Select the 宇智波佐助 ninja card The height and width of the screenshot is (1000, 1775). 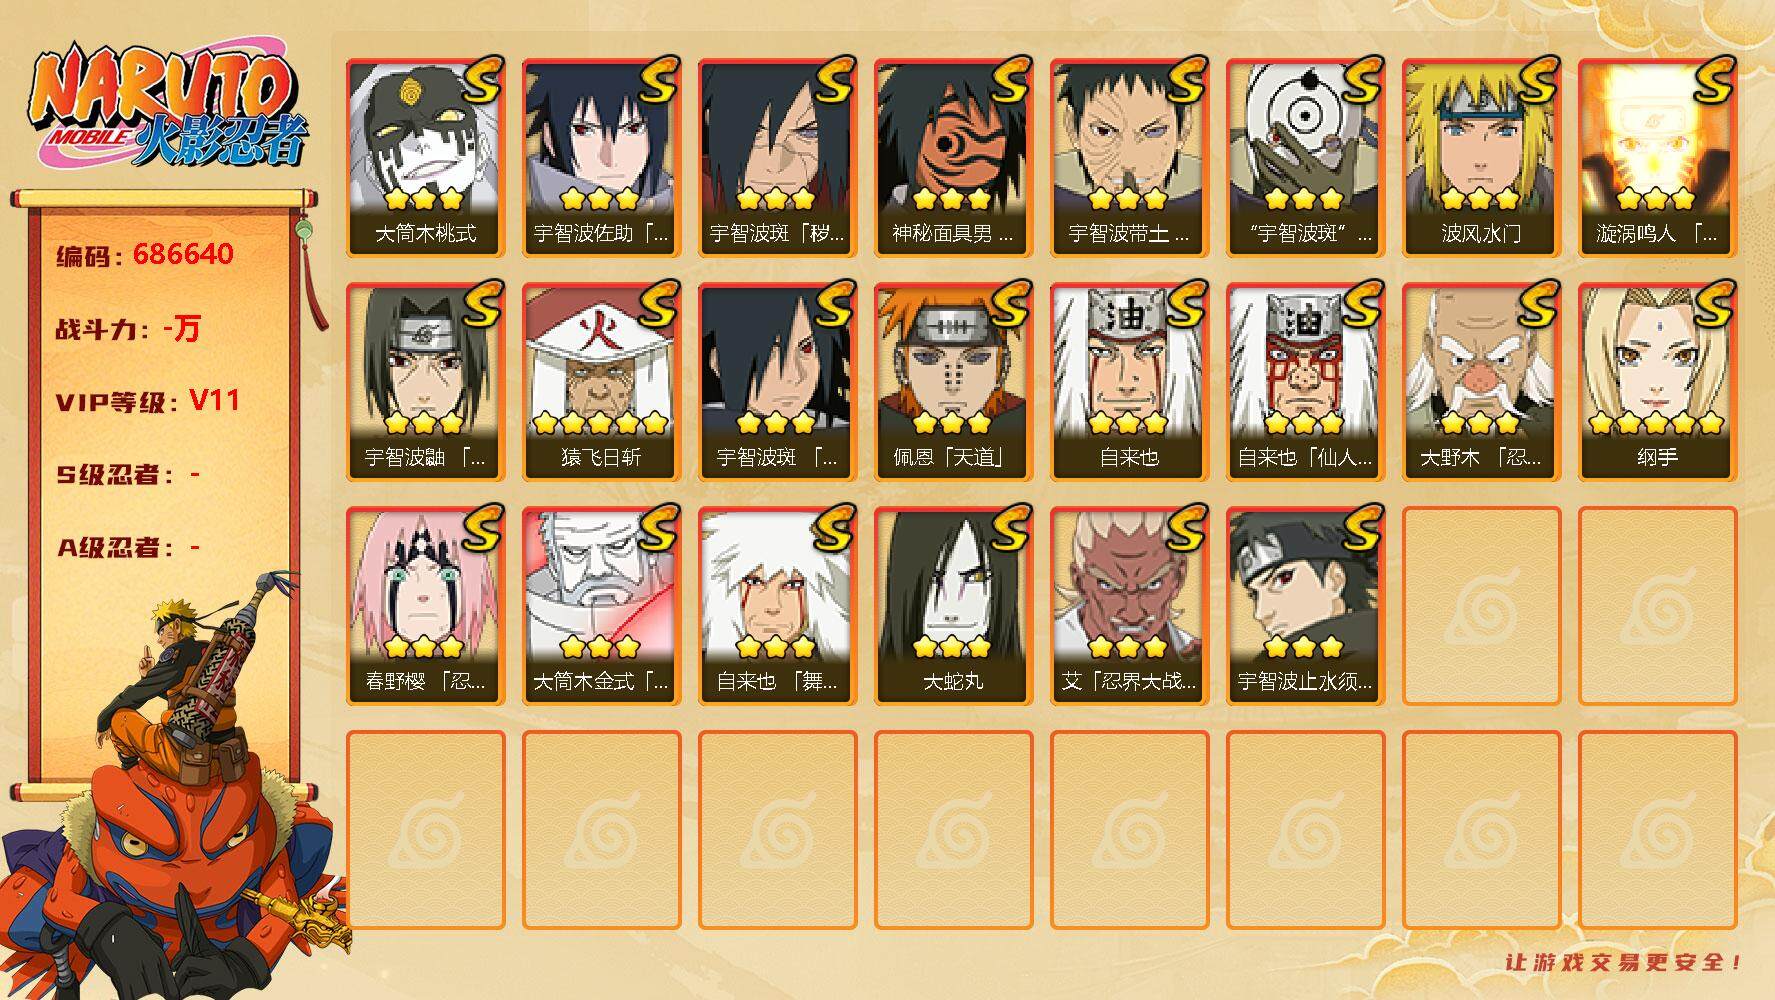pos(601,158)
